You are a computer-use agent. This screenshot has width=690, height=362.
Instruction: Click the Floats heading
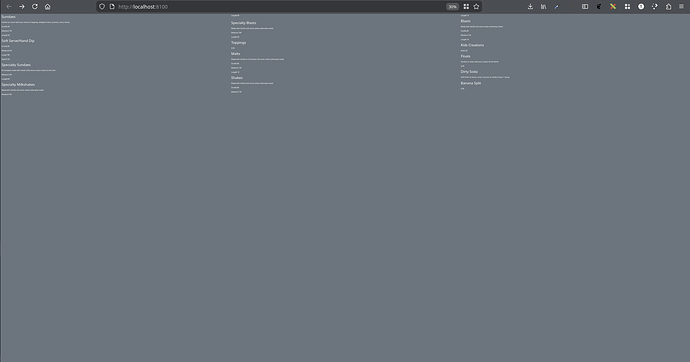click(x=466, y=56)
